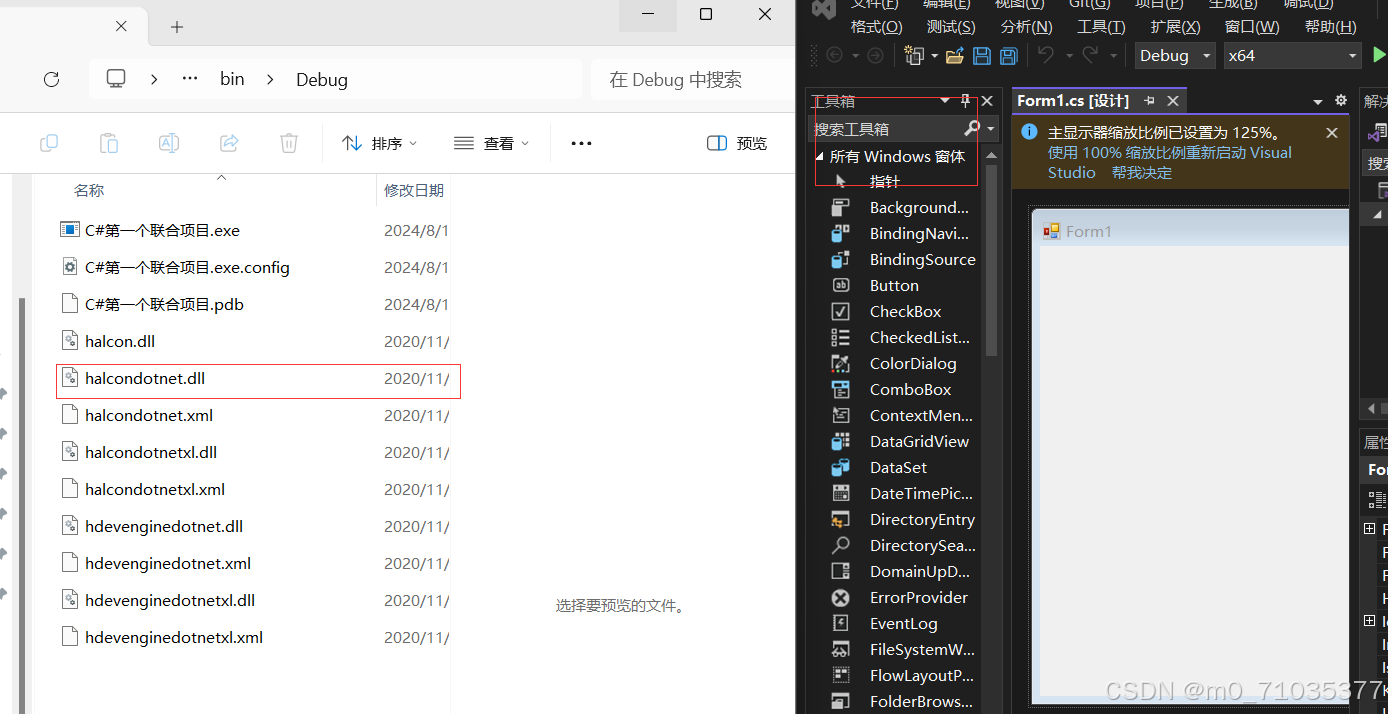
Task: Select the EventLog control in the toolbox
Action: [x=903, y=623]
